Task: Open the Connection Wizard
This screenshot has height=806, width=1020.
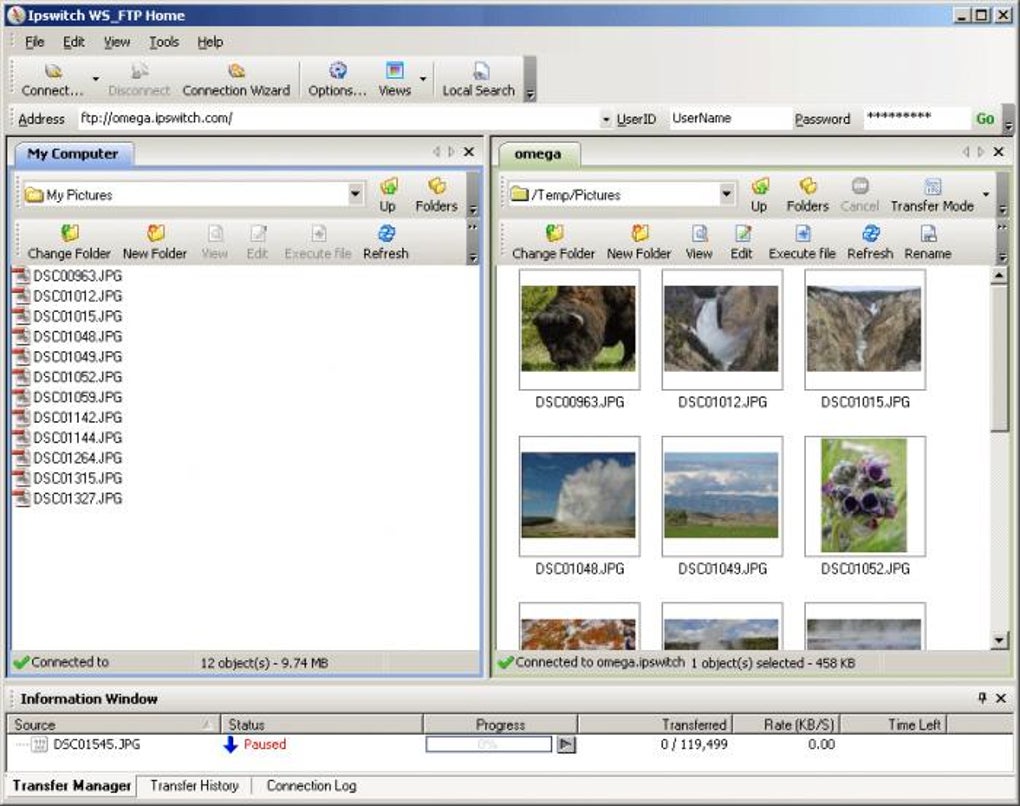Action: (x=236, y=79)
